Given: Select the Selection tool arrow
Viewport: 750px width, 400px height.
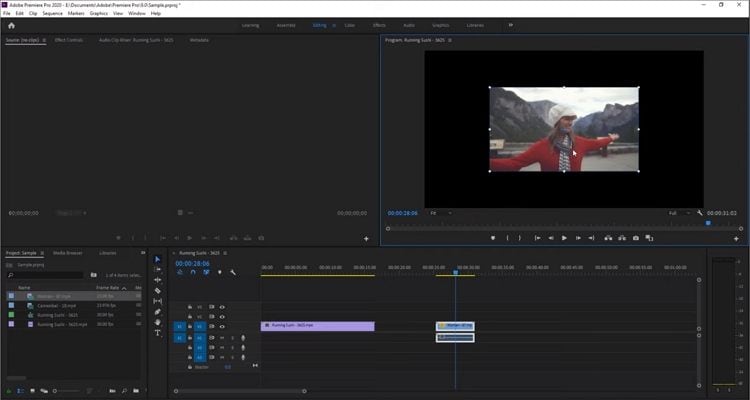Looking at the screenshot, I should [157, 259].
